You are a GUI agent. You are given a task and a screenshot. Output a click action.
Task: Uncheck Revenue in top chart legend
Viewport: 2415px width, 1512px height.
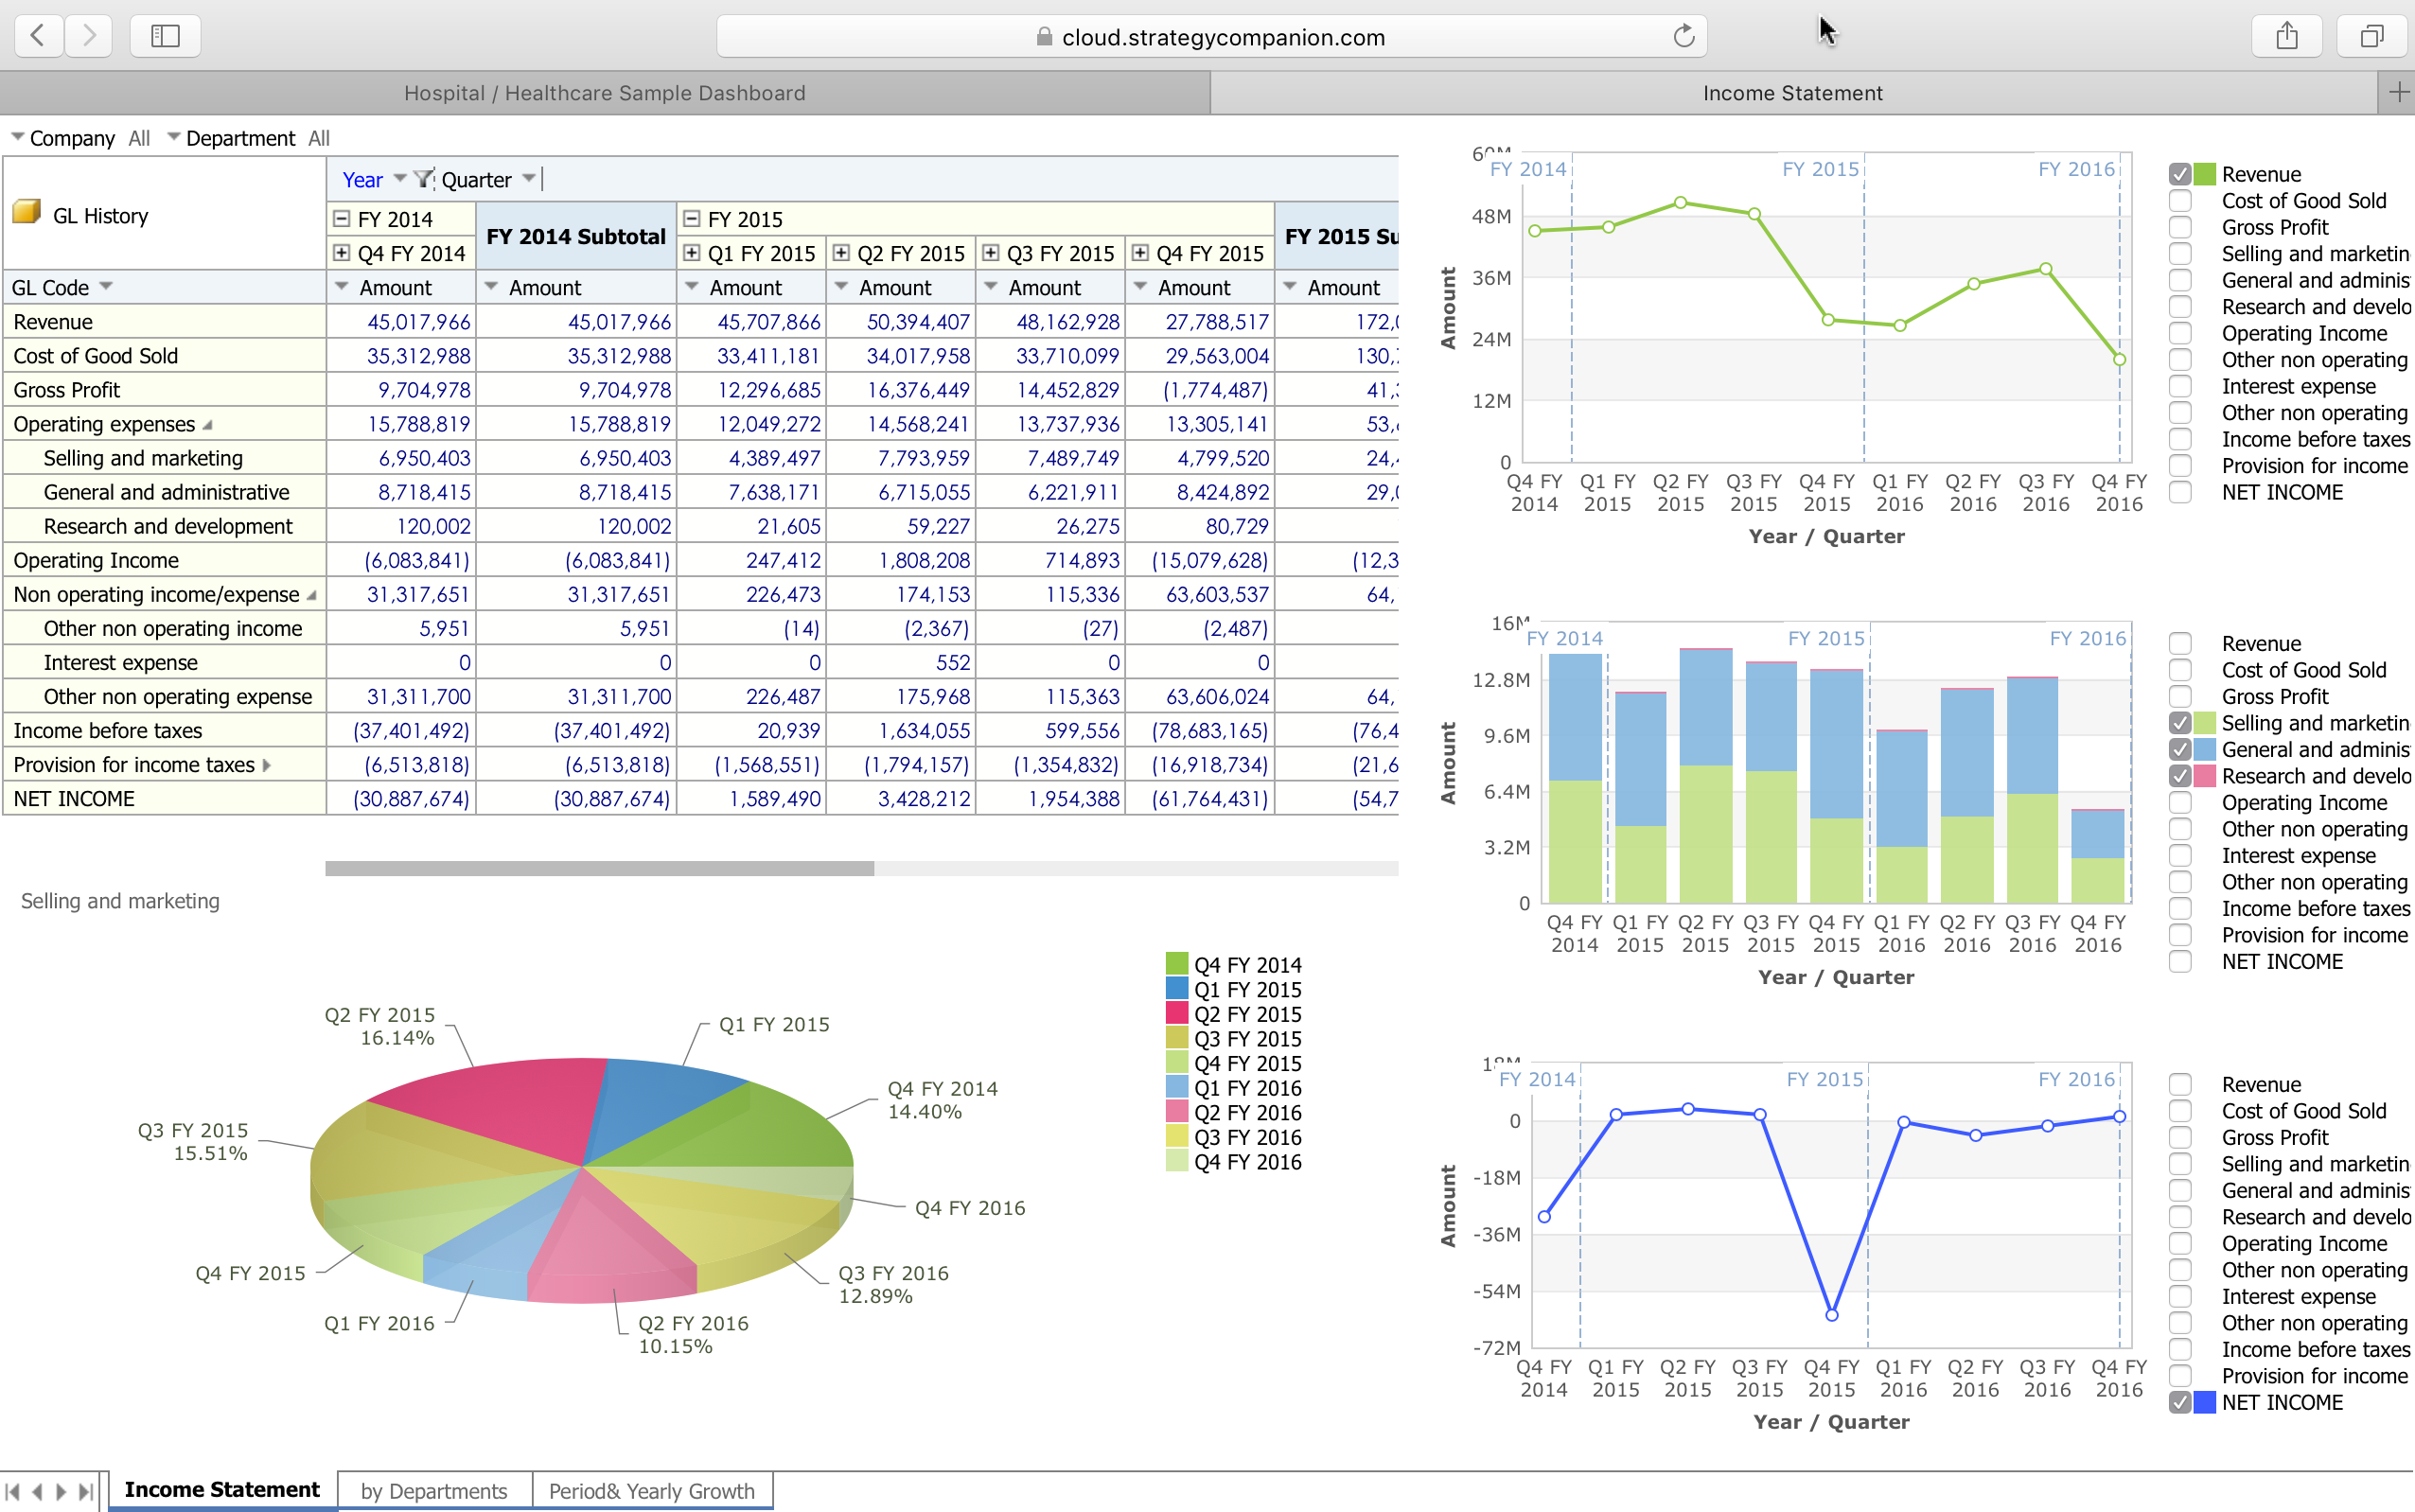(2180, 175)
